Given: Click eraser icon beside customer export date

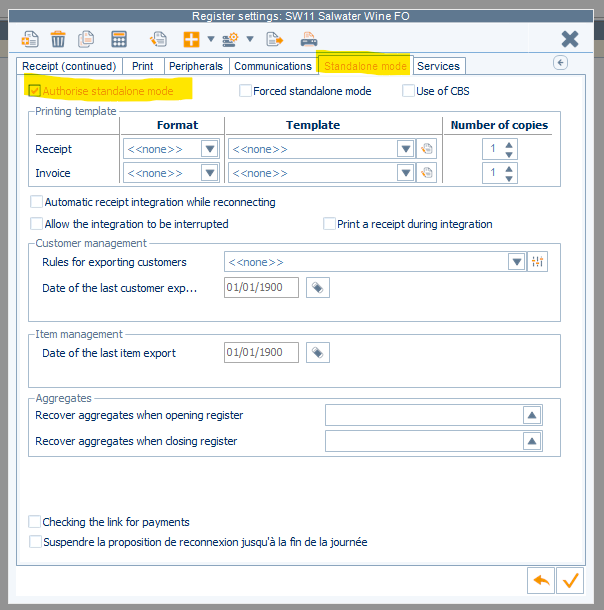Looking at the screenshot, I should click(318, 287).
